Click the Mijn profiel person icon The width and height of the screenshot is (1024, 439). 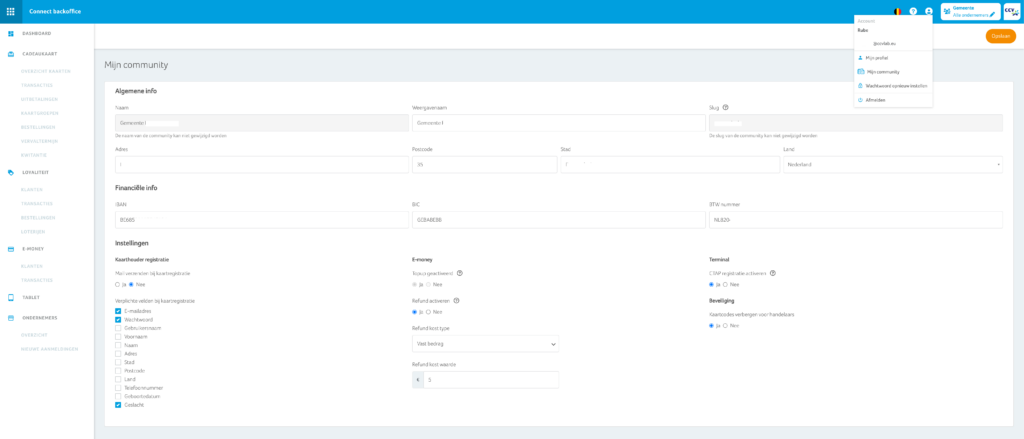tap(861, 58)
